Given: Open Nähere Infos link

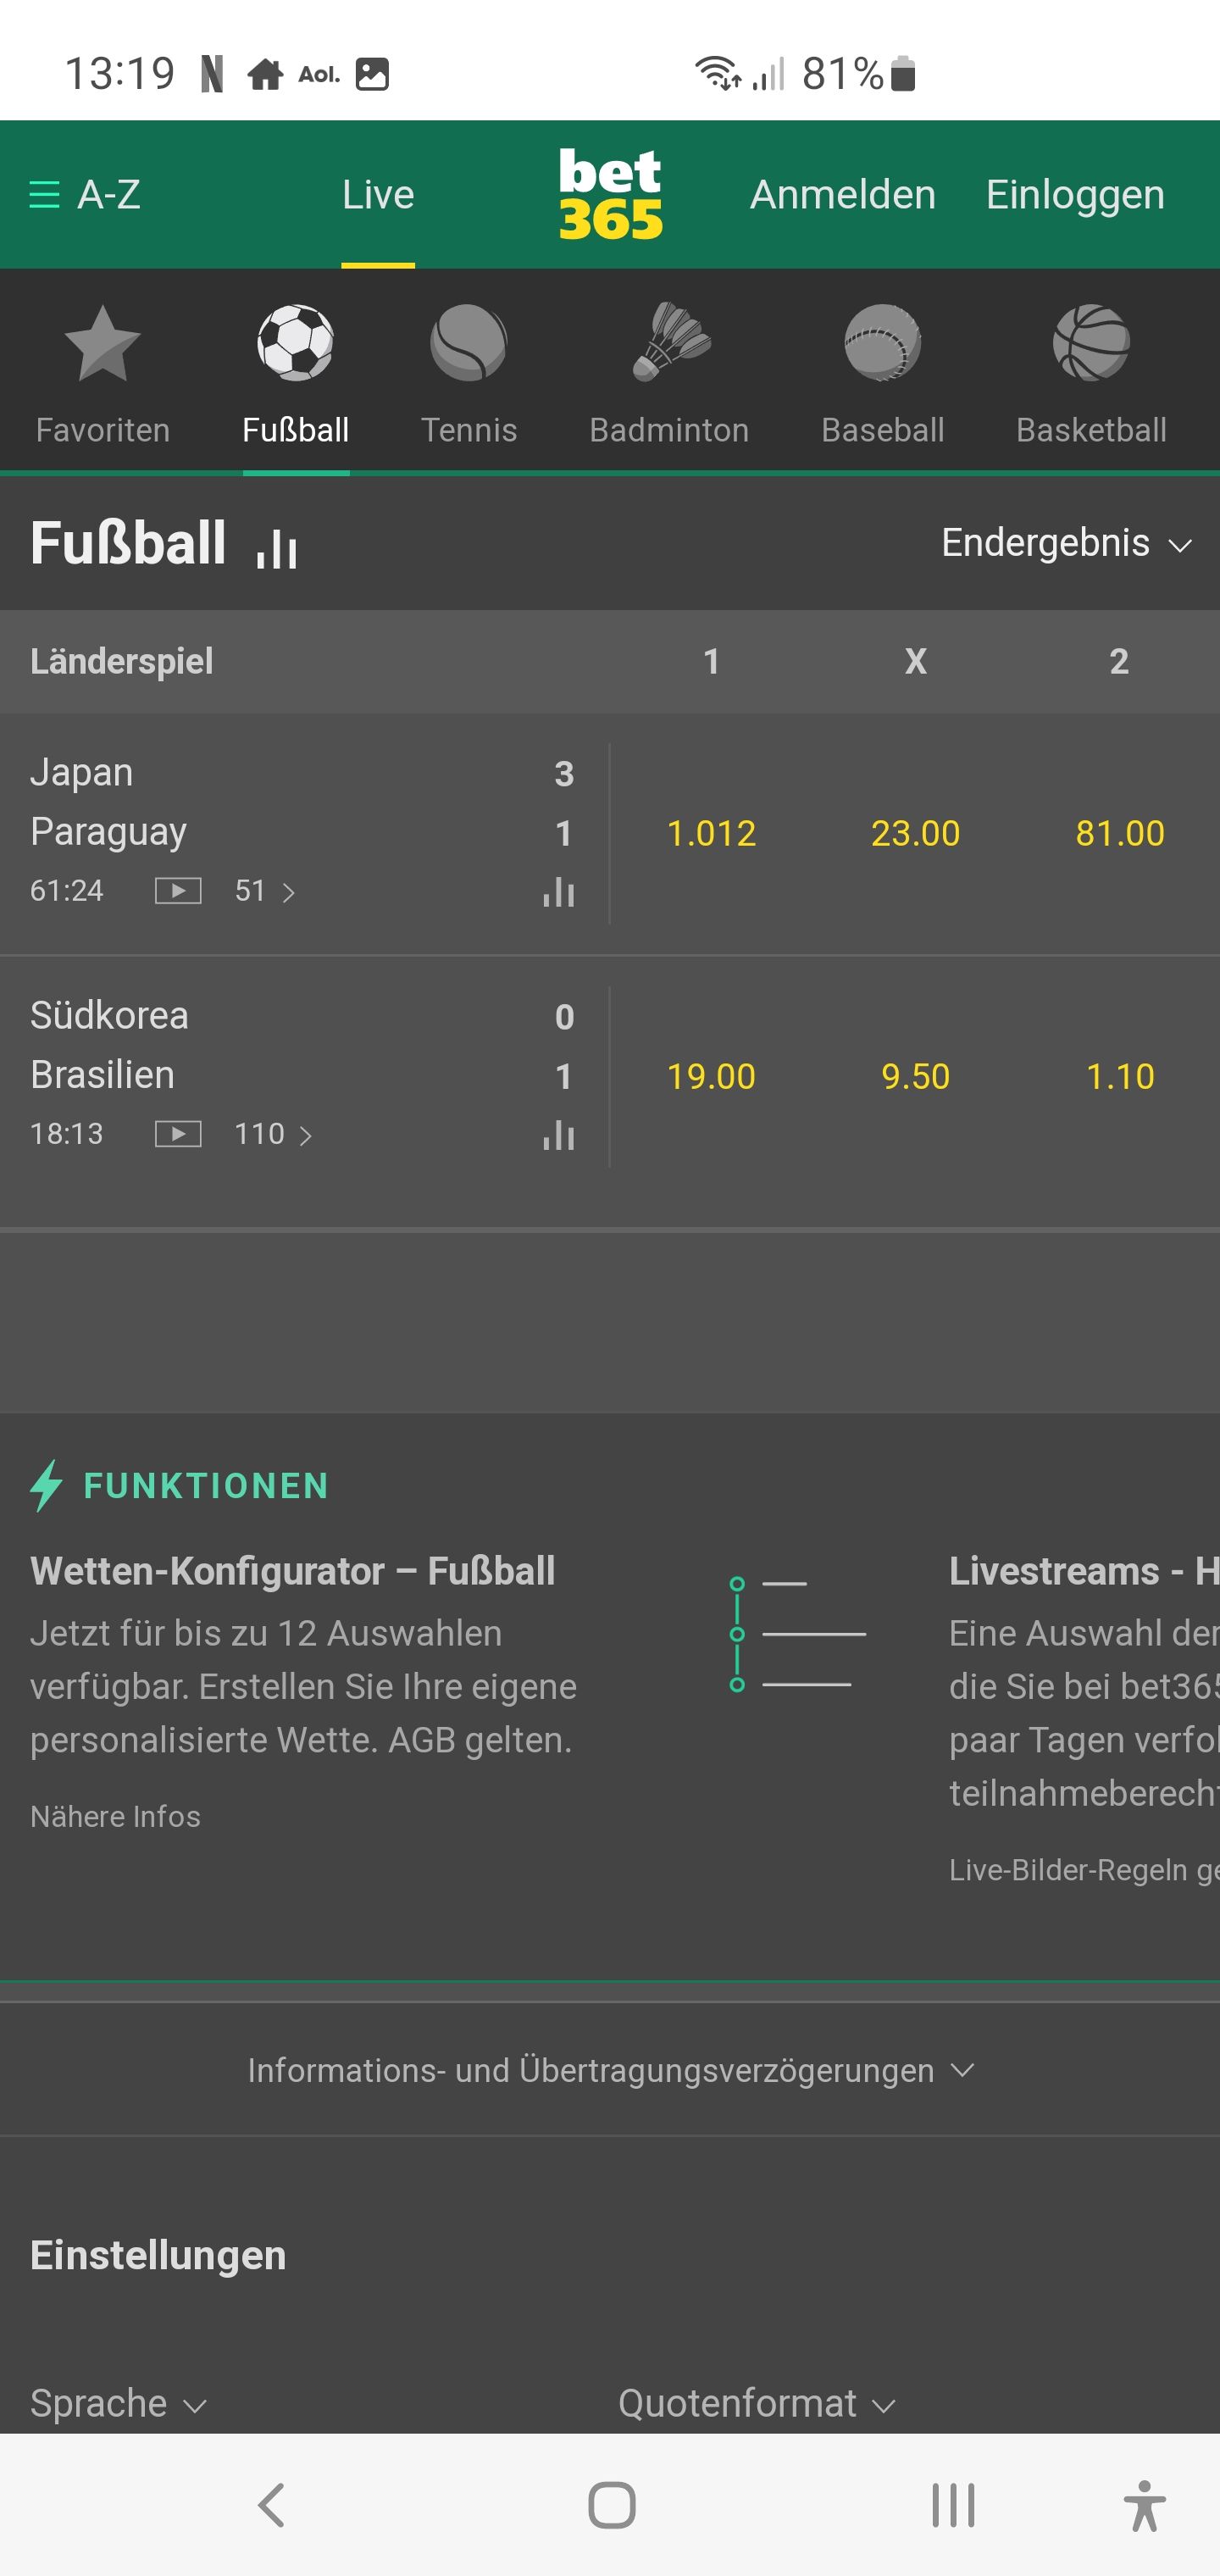Looking at the screenshot, I should pyautogui.click(x=115, y=1816).
